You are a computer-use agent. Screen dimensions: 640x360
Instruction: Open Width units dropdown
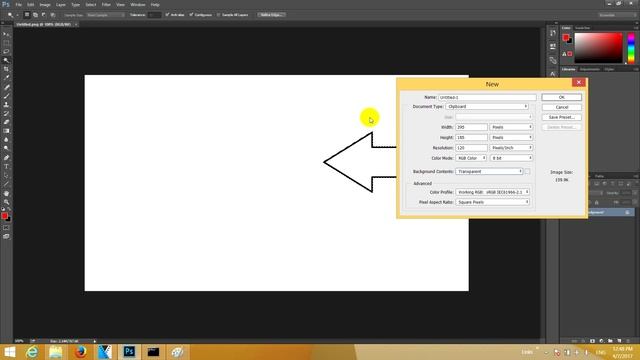coord(511,127)
